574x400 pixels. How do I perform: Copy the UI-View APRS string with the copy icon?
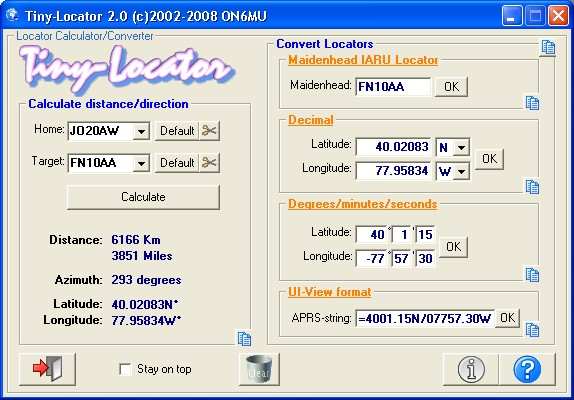[532, 330]
